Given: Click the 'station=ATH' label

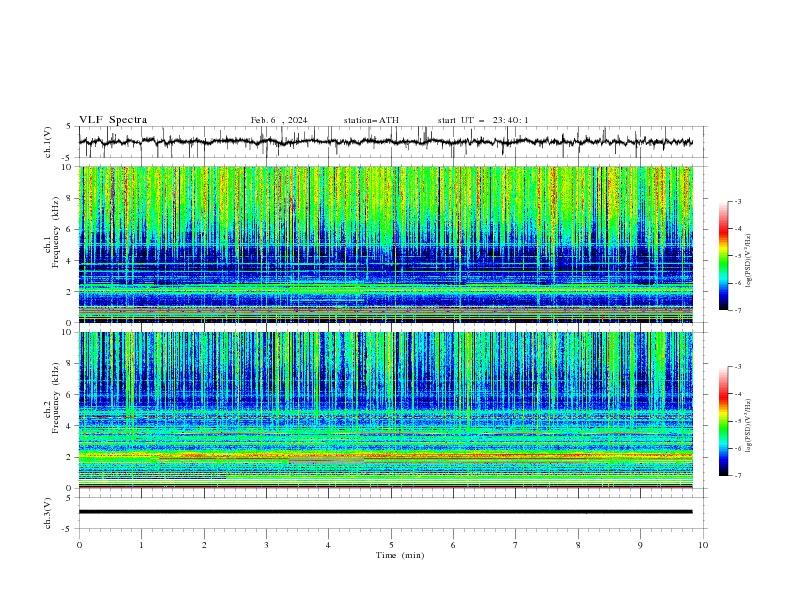Looking at the screenshot, I should pos(371,120).
